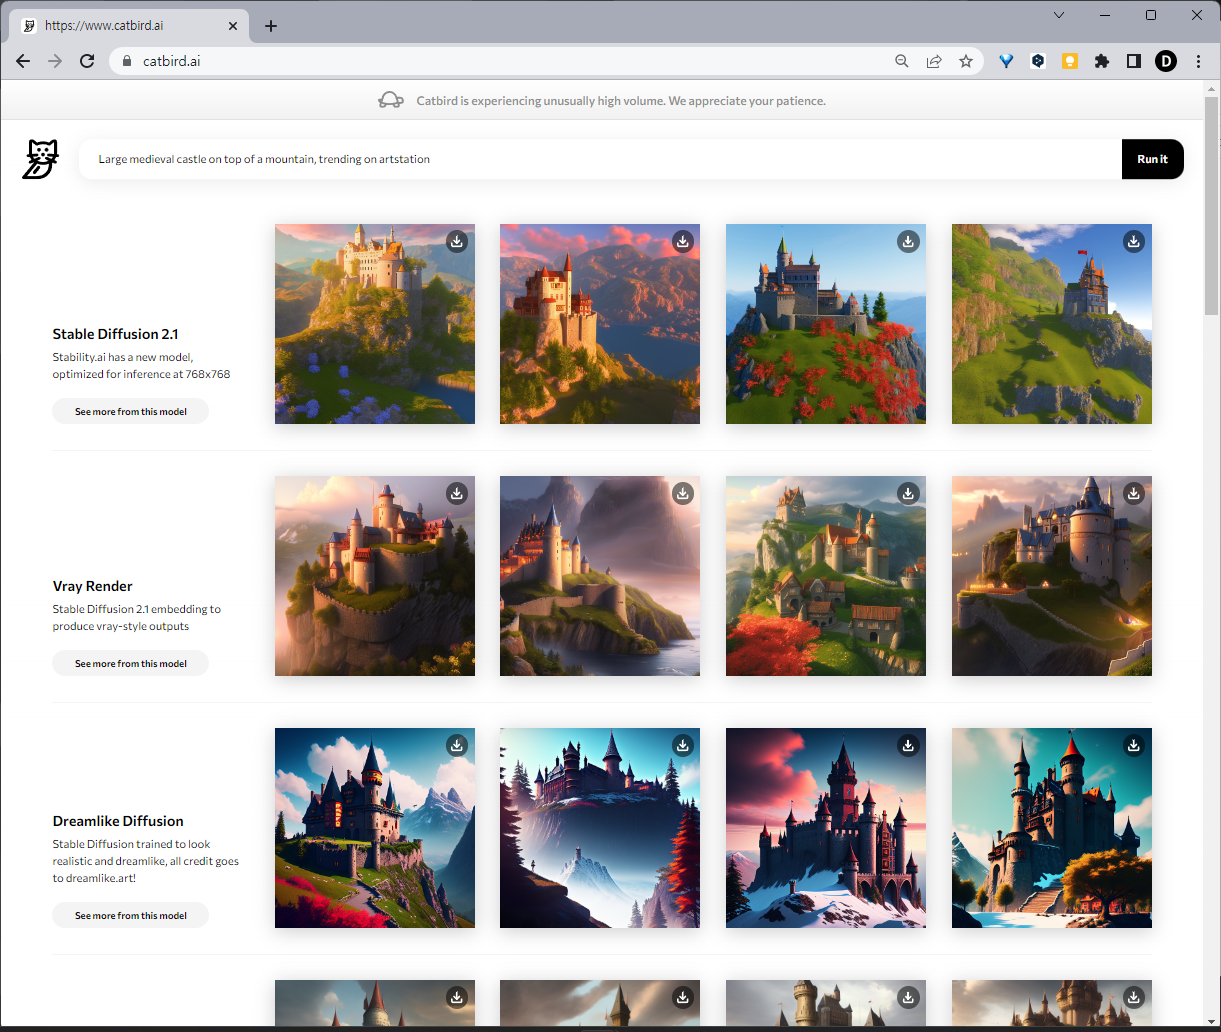Go back with browser back arrow
Image resolution: width=1221 pixels, height=1032 pixels.
(23, 61)
